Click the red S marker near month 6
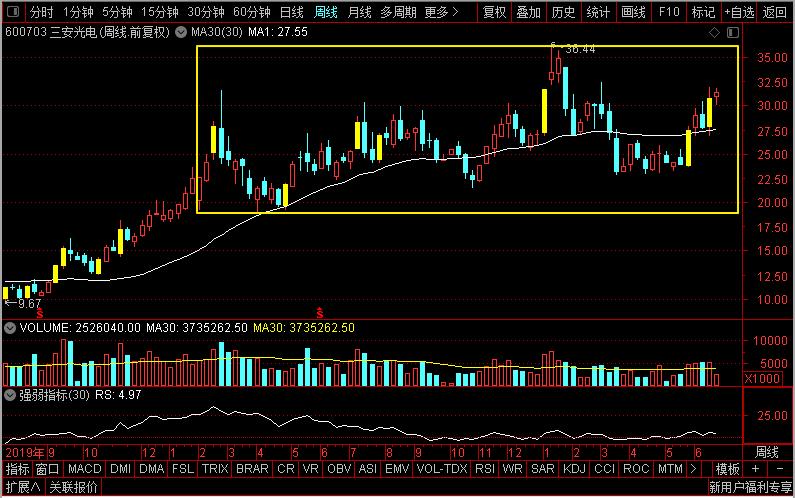This screenshot has width=795, height=498. [x=319, y=312]
